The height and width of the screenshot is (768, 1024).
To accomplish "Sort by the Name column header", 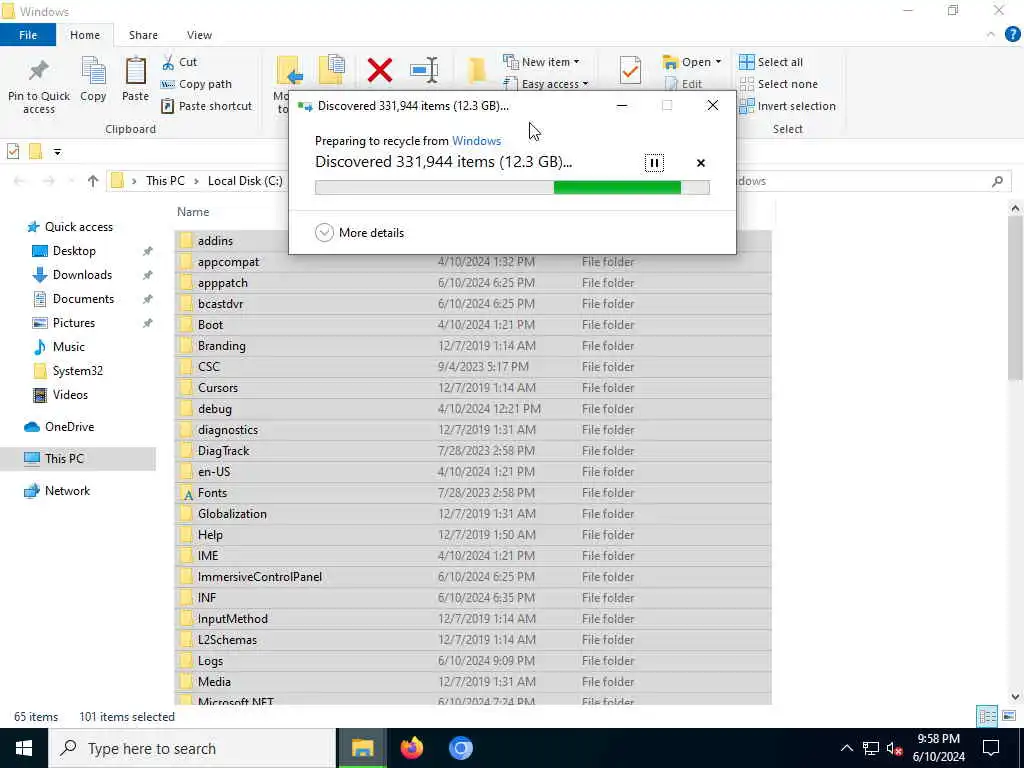I will [193, 212].
